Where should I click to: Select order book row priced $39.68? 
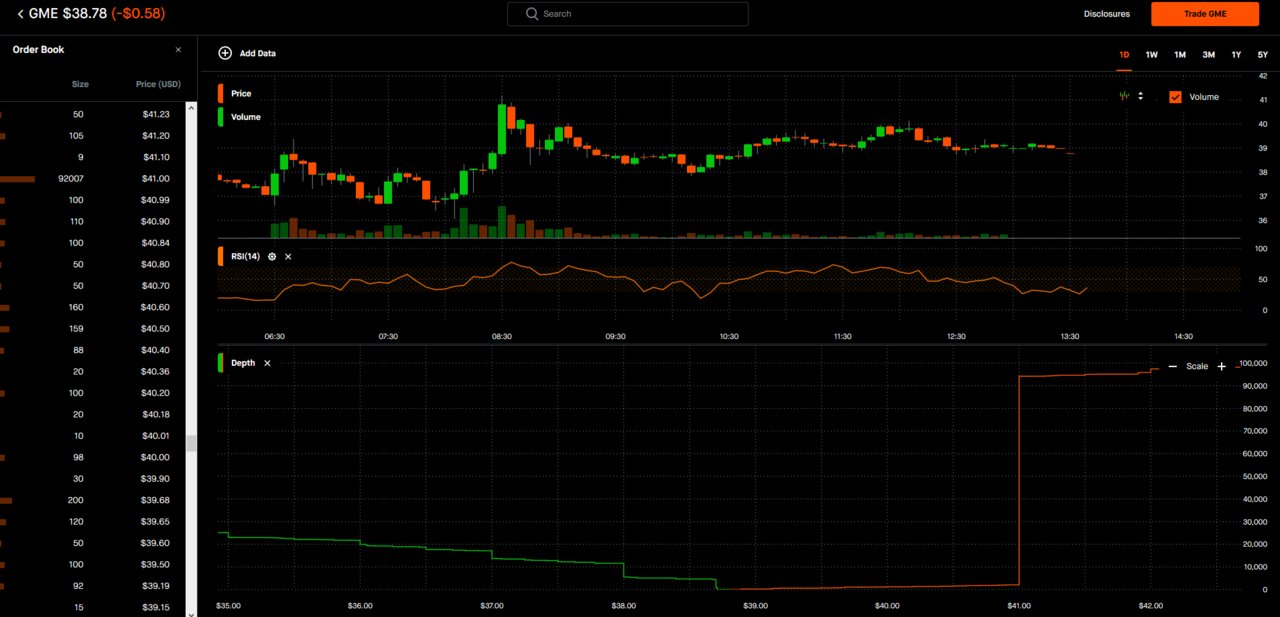[93, 501]
